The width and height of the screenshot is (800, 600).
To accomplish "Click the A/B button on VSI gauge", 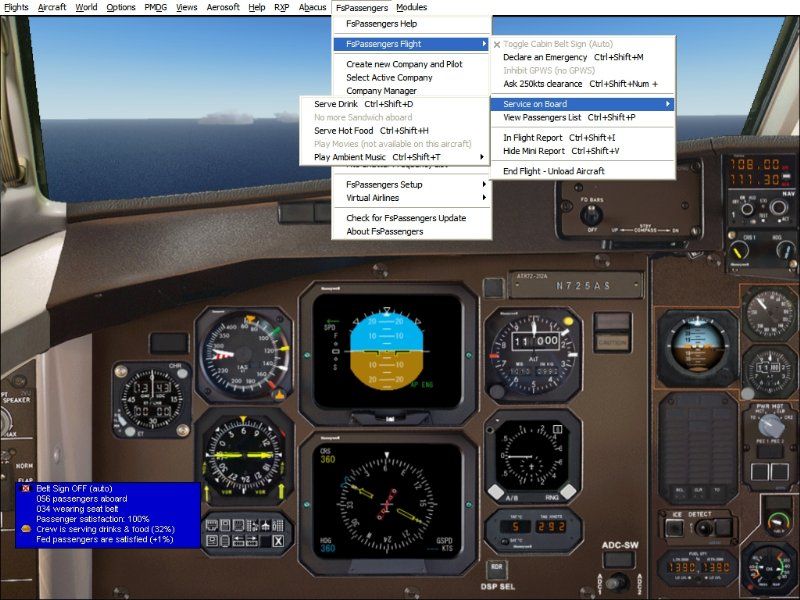I will coord(497,492).
